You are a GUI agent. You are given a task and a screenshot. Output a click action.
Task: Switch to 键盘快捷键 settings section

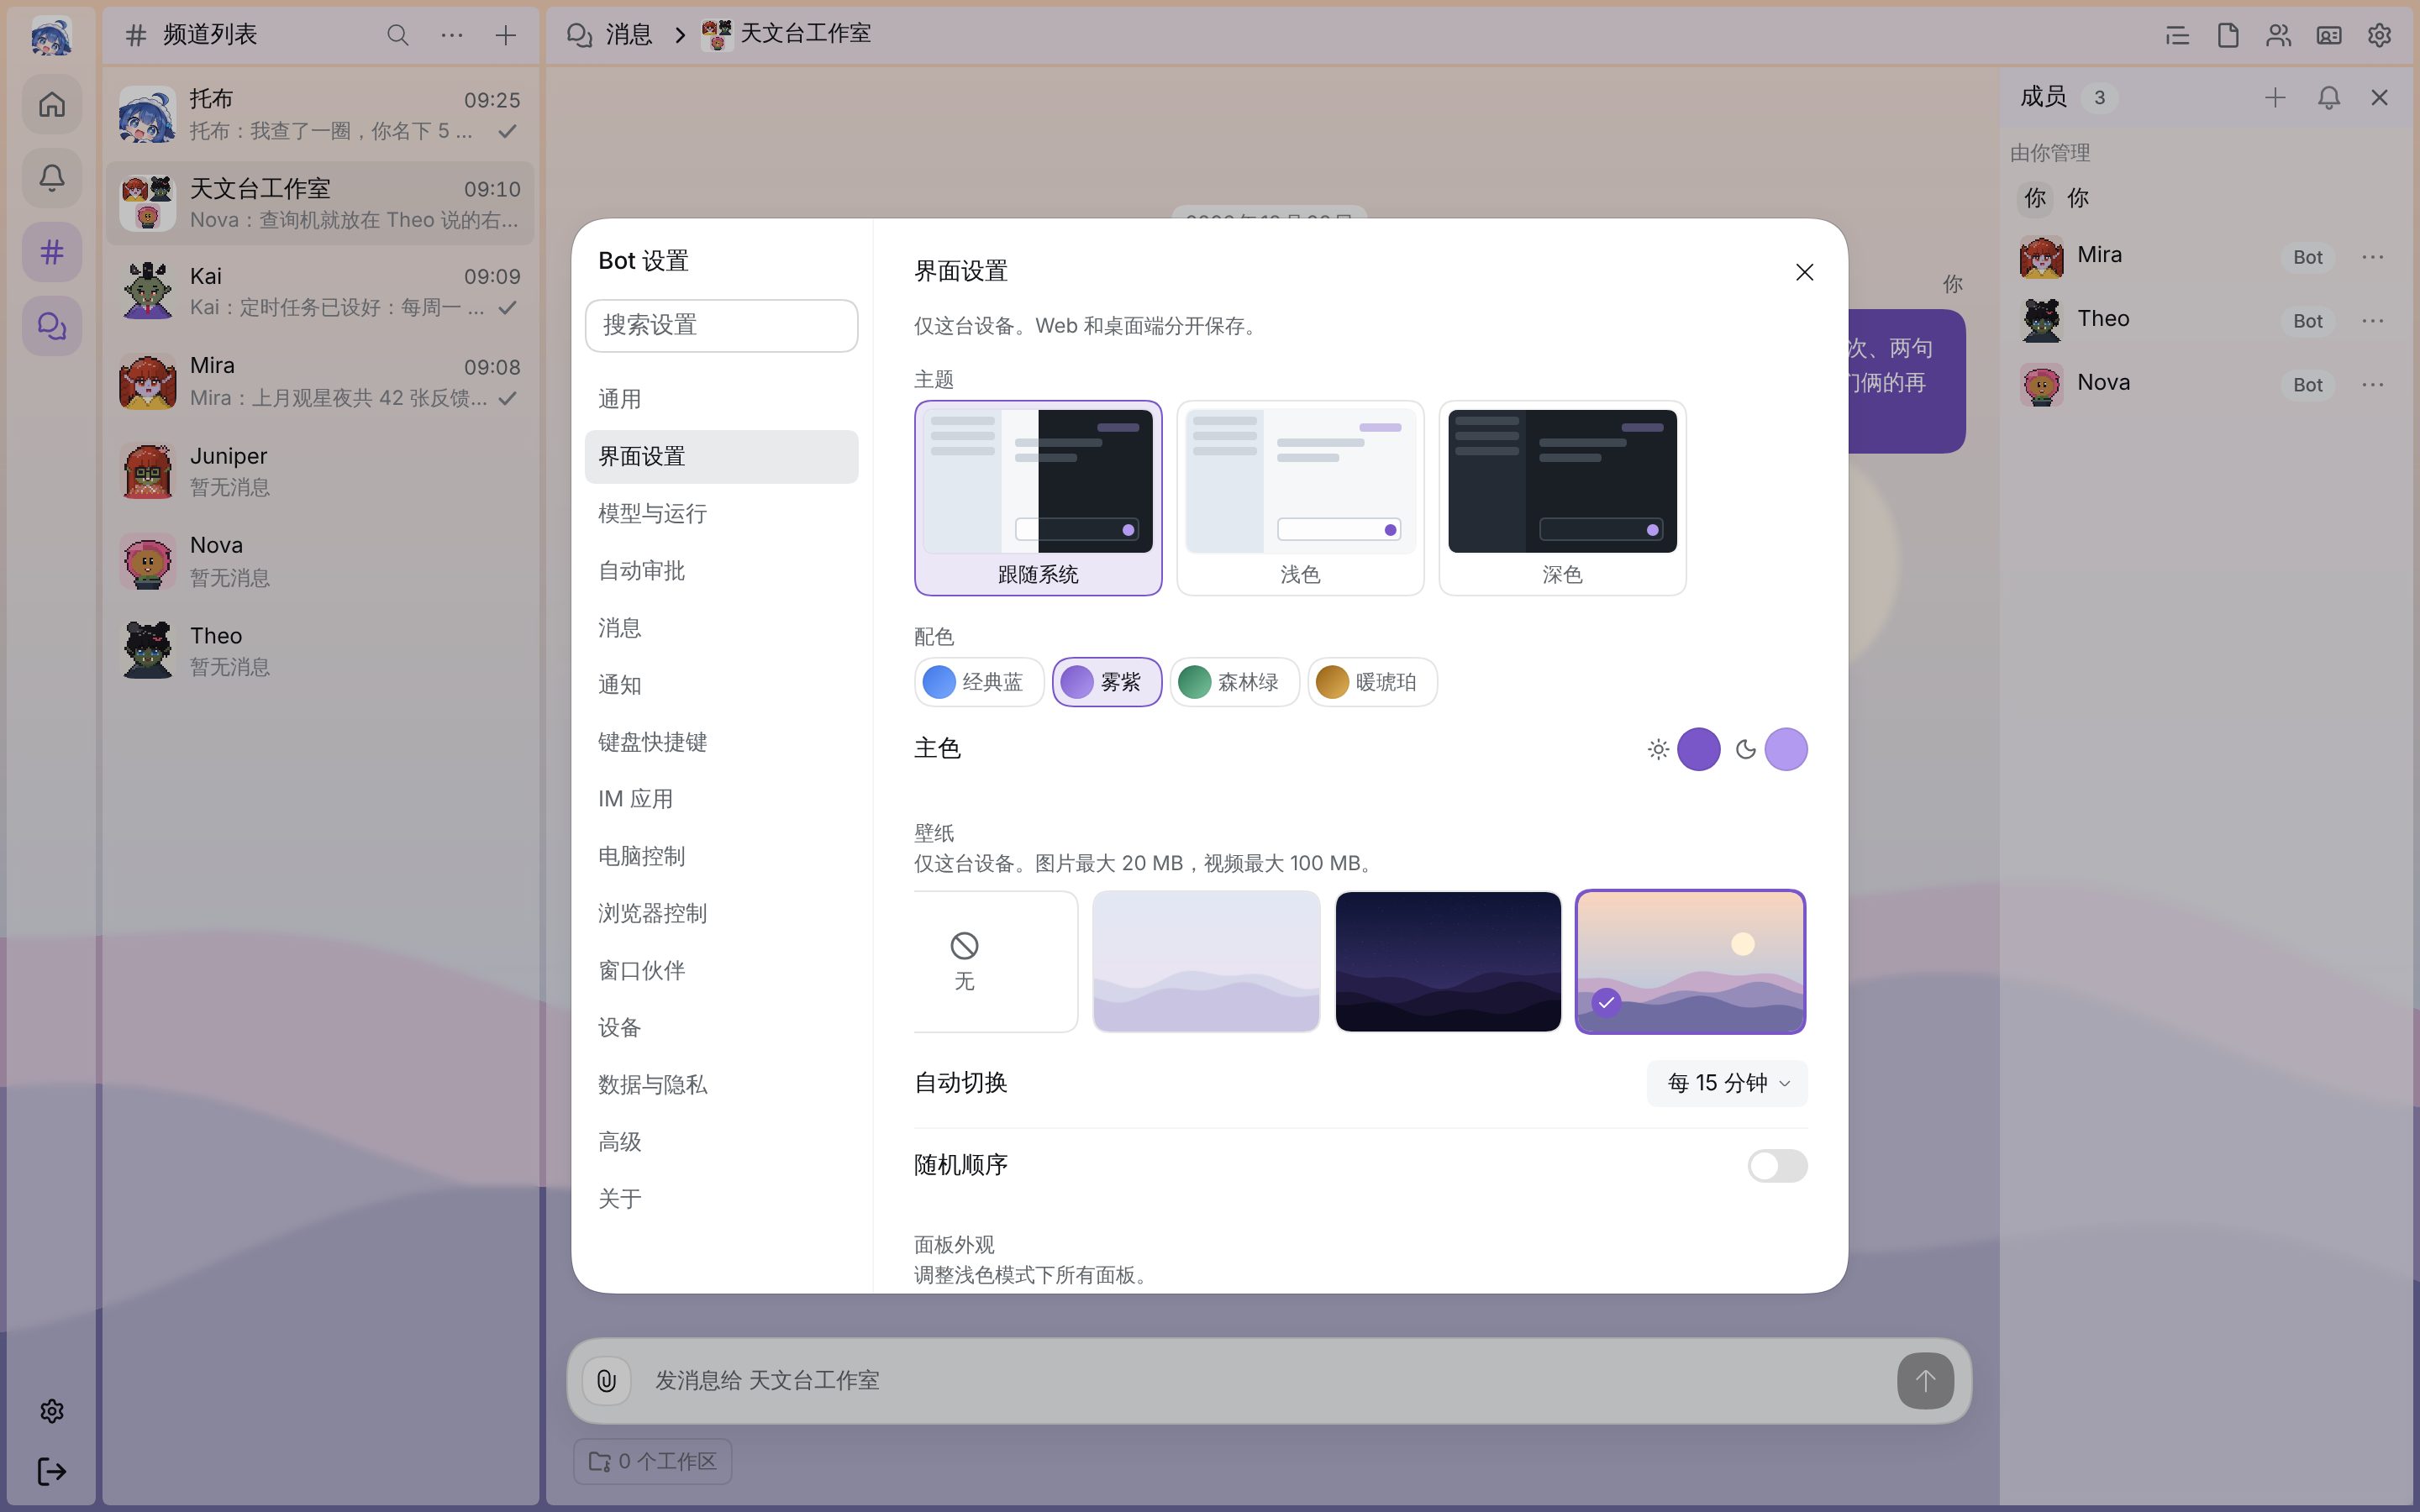(x=721, y=742)
